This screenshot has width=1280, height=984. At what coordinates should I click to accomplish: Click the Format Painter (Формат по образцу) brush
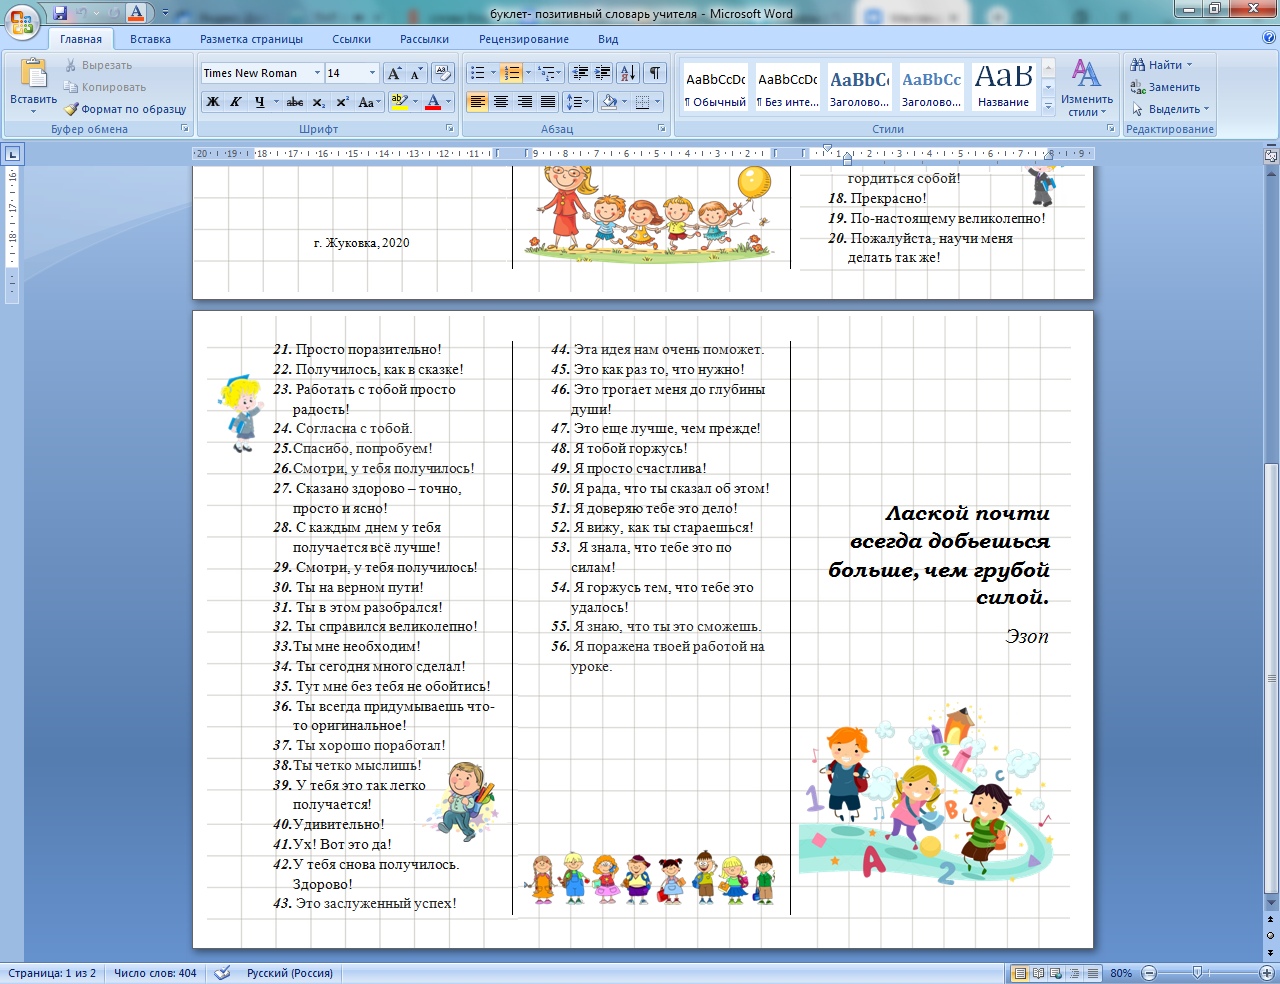(125, 109)
